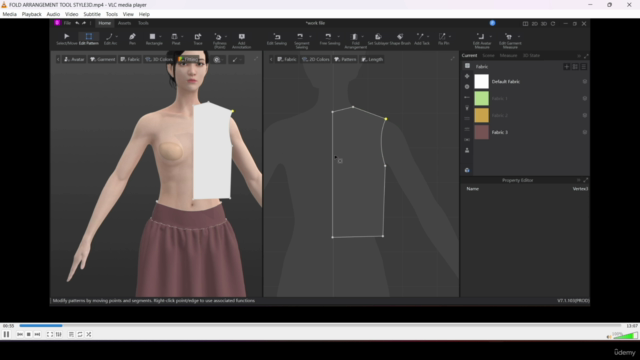Maximize the 3D viewport with expand icon
The height and width of the screenshot is (360, 640).
256,59
